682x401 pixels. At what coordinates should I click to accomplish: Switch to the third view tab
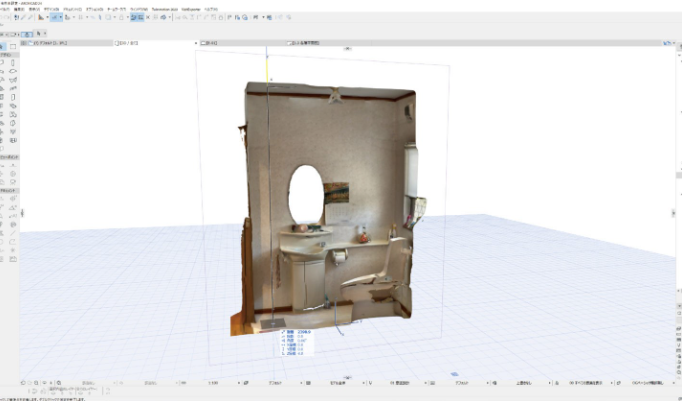point(242,43)
